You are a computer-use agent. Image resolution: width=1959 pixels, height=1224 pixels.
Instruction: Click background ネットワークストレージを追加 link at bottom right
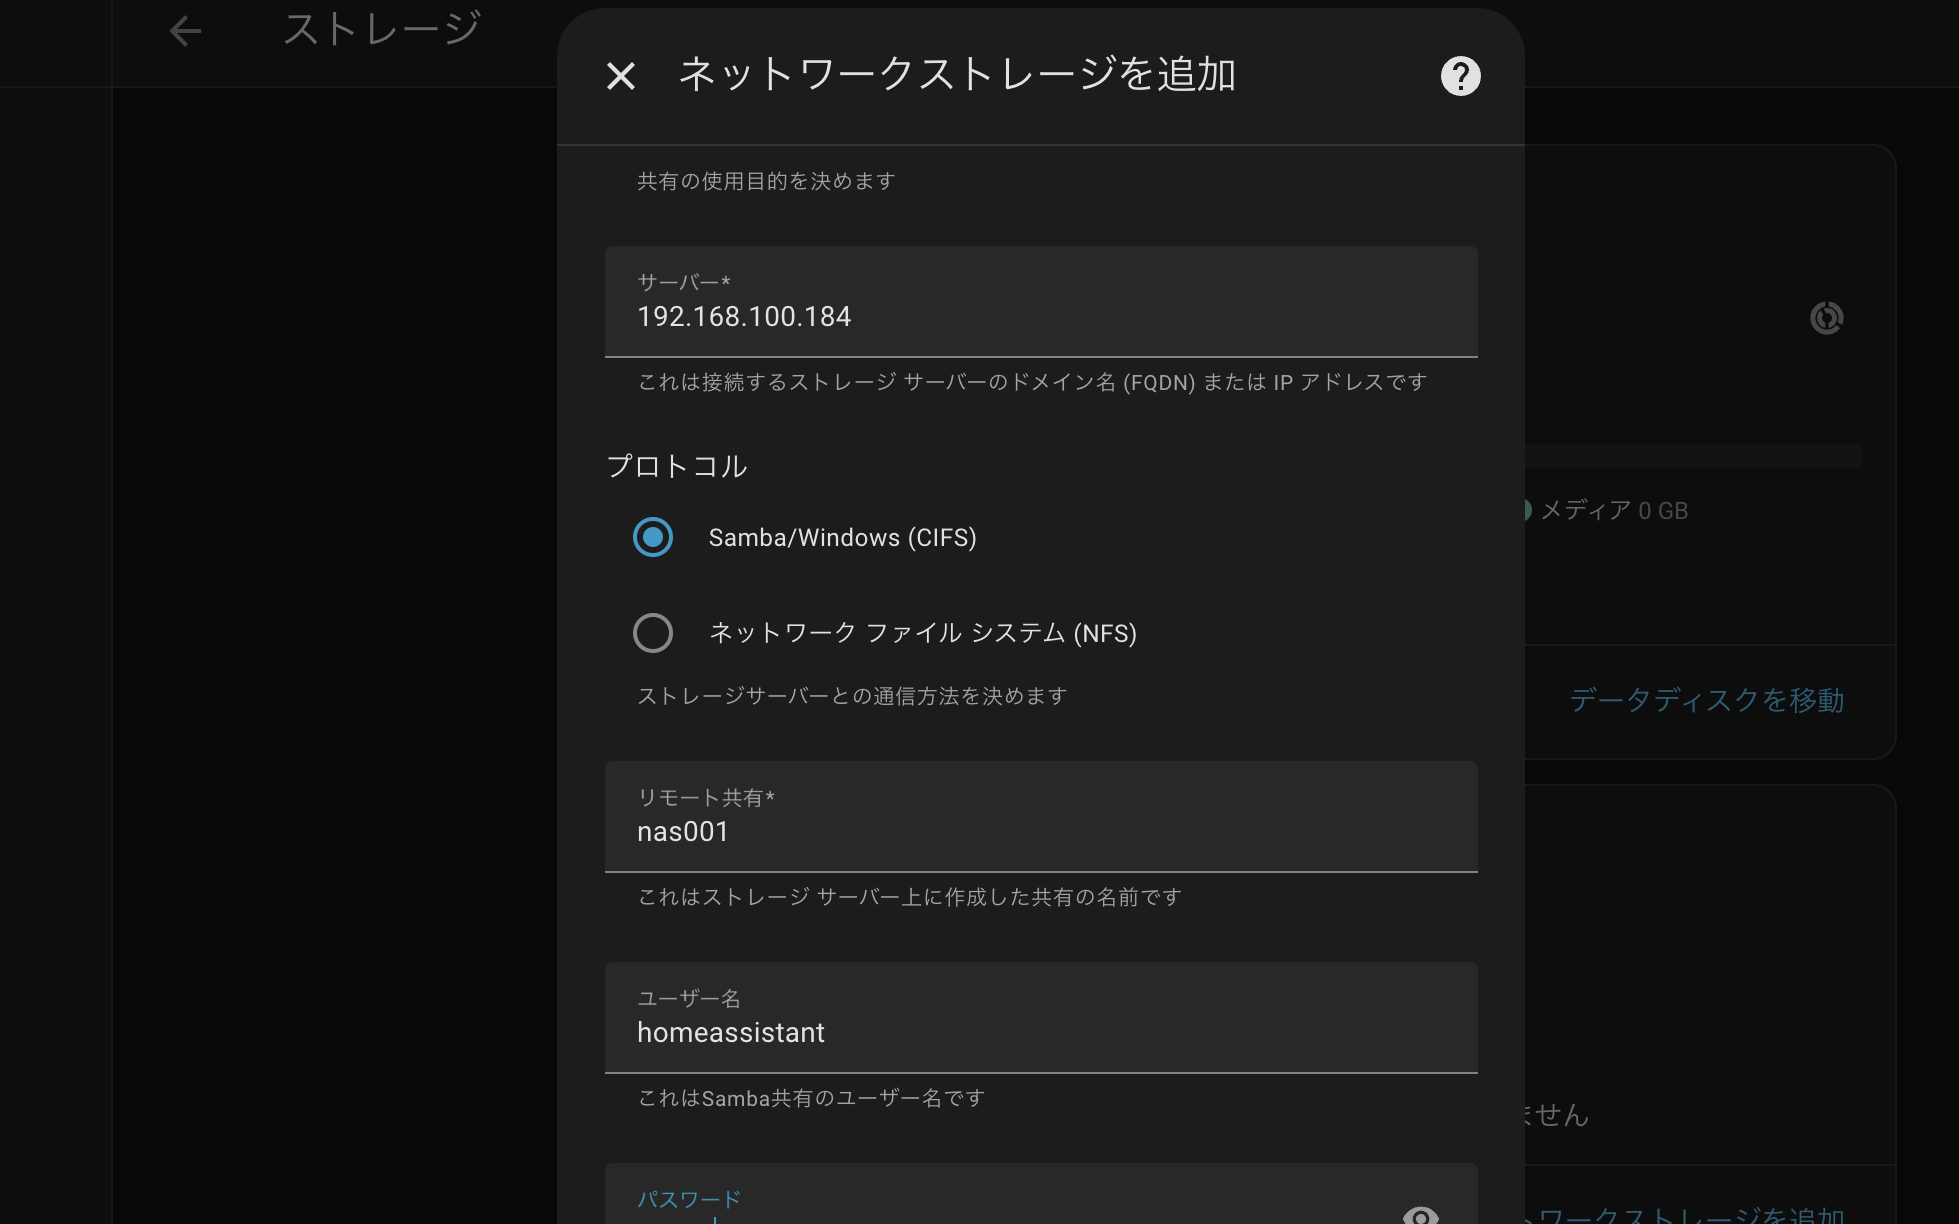(1690, 1215)
